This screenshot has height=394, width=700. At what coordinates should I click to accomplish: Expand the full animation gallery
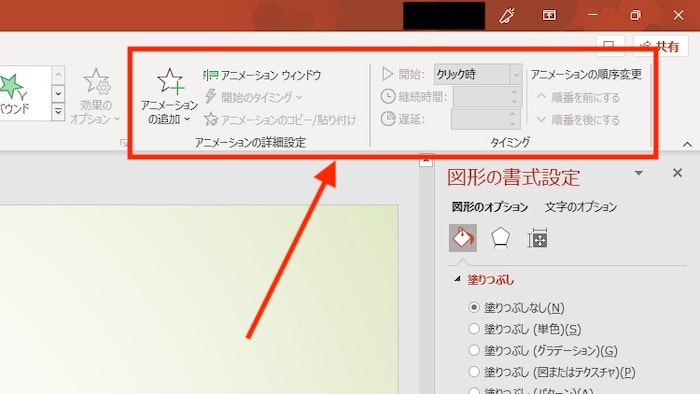click(58, 112)
